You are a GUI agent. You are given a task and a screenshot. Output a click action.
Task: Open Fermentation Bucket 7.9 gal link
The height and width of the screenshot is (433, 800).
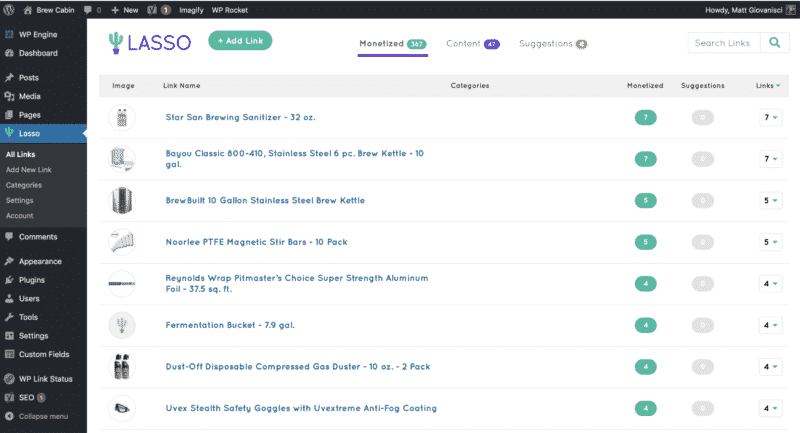point(230,325)
